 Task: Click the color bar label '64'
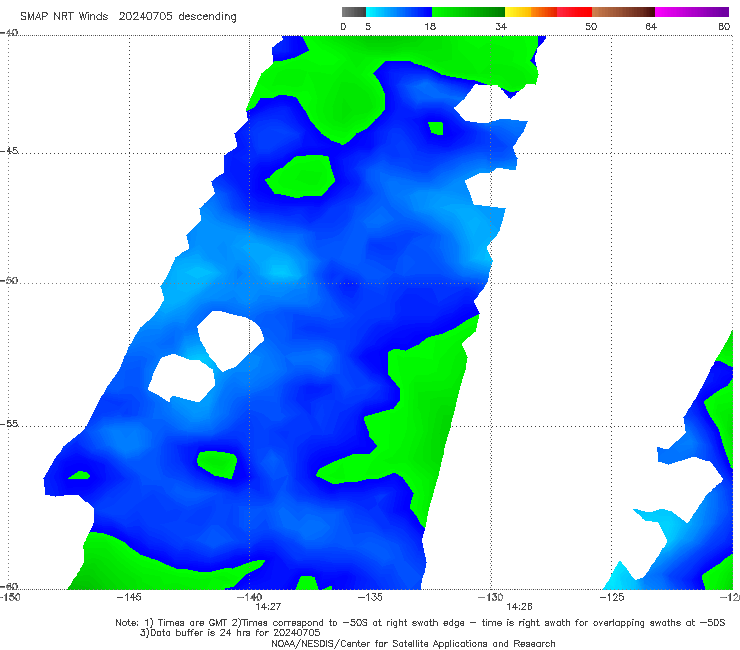coord(651,27)
